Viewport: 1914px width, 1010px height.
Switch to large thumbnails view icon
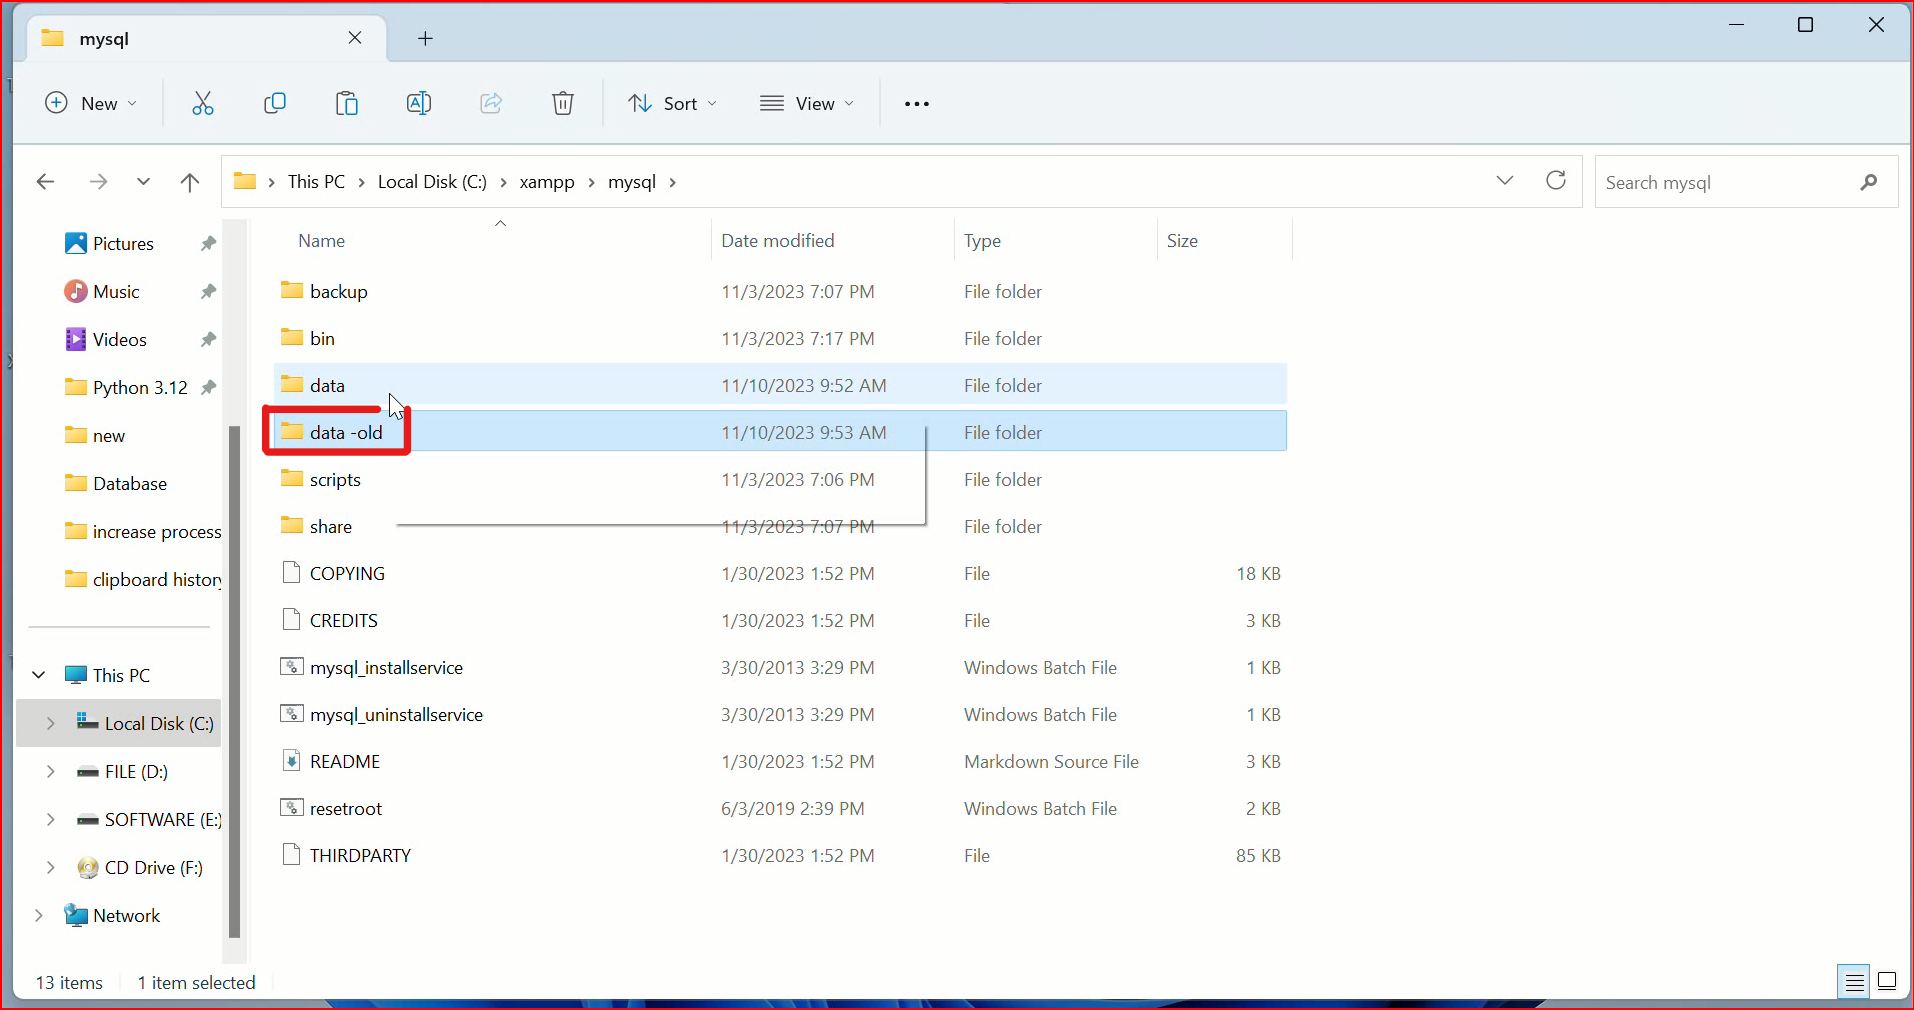click(x=1887, y=982)
